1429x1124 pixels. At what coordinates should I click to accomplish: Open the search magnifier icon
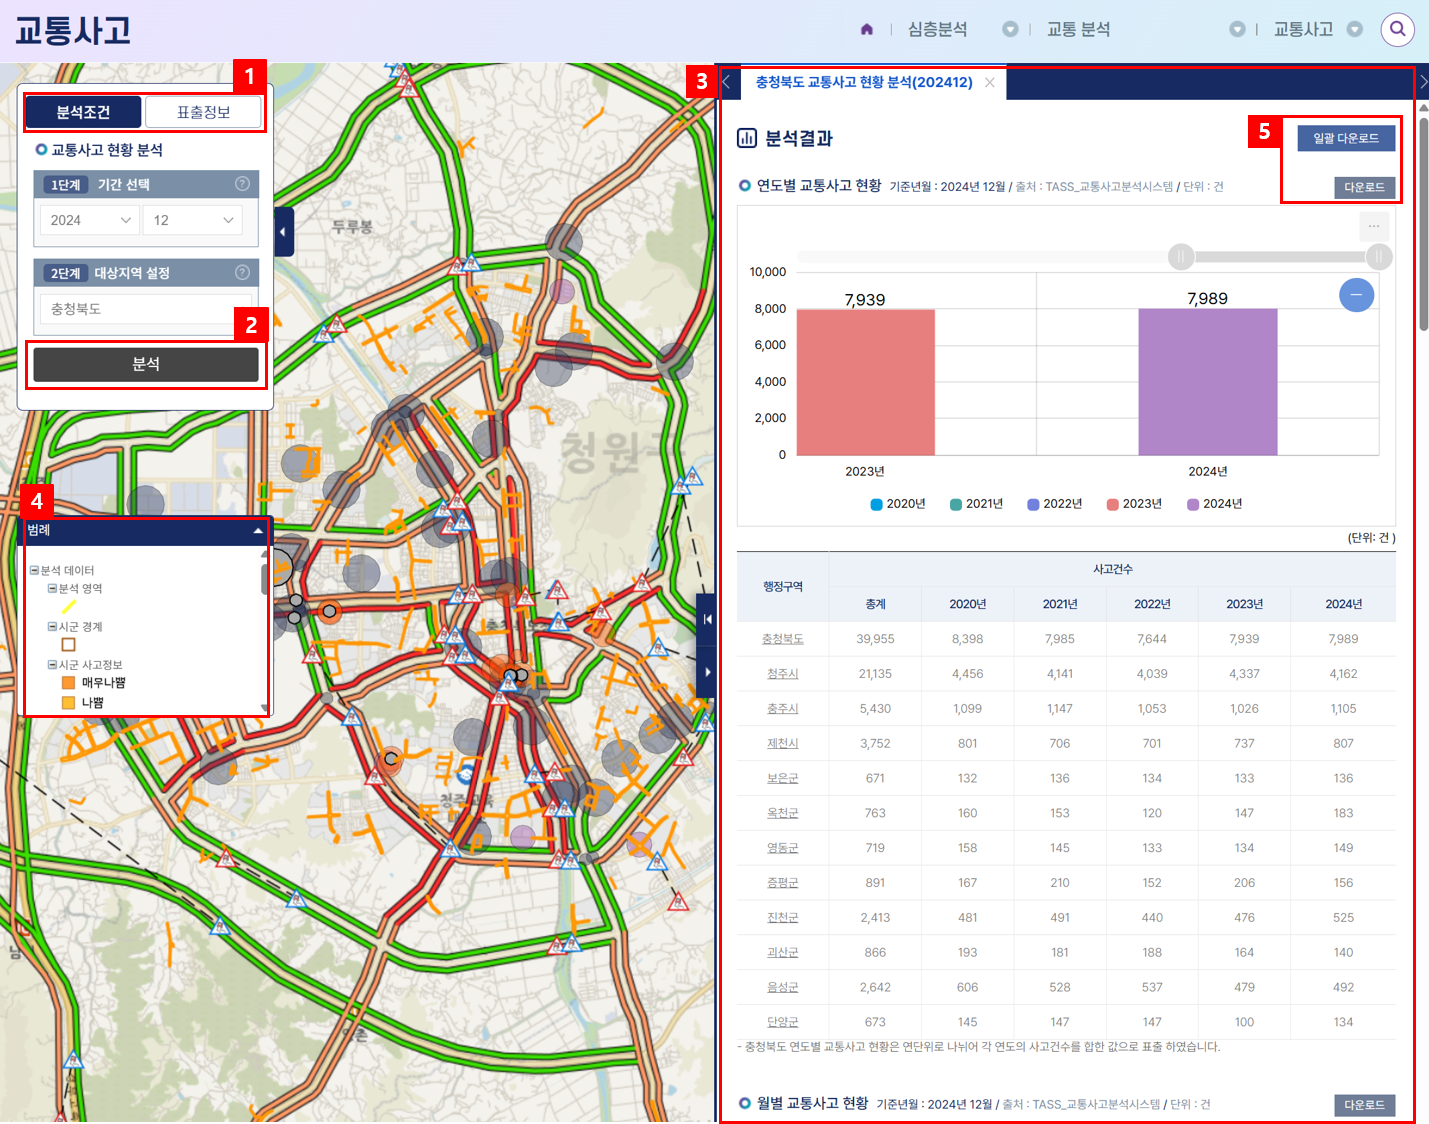point(1397,29)
